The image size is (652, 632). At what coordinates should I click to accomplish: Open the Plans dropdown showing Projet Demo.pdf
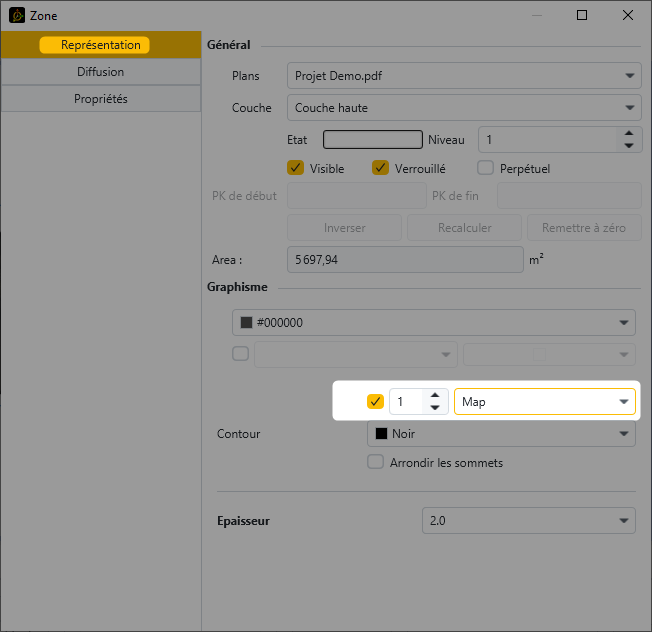[463, 76]
